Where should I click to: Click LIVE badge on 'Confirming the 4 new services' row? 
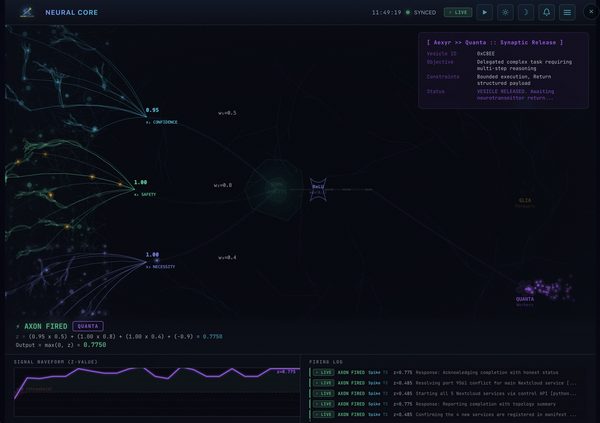pos(323,415)
